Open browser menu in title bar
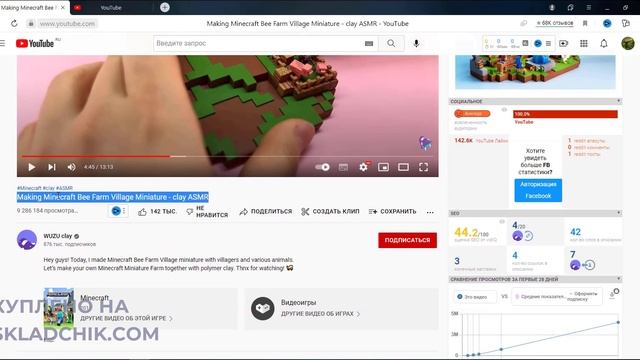 pyautogui.click(x=589, y=7)
